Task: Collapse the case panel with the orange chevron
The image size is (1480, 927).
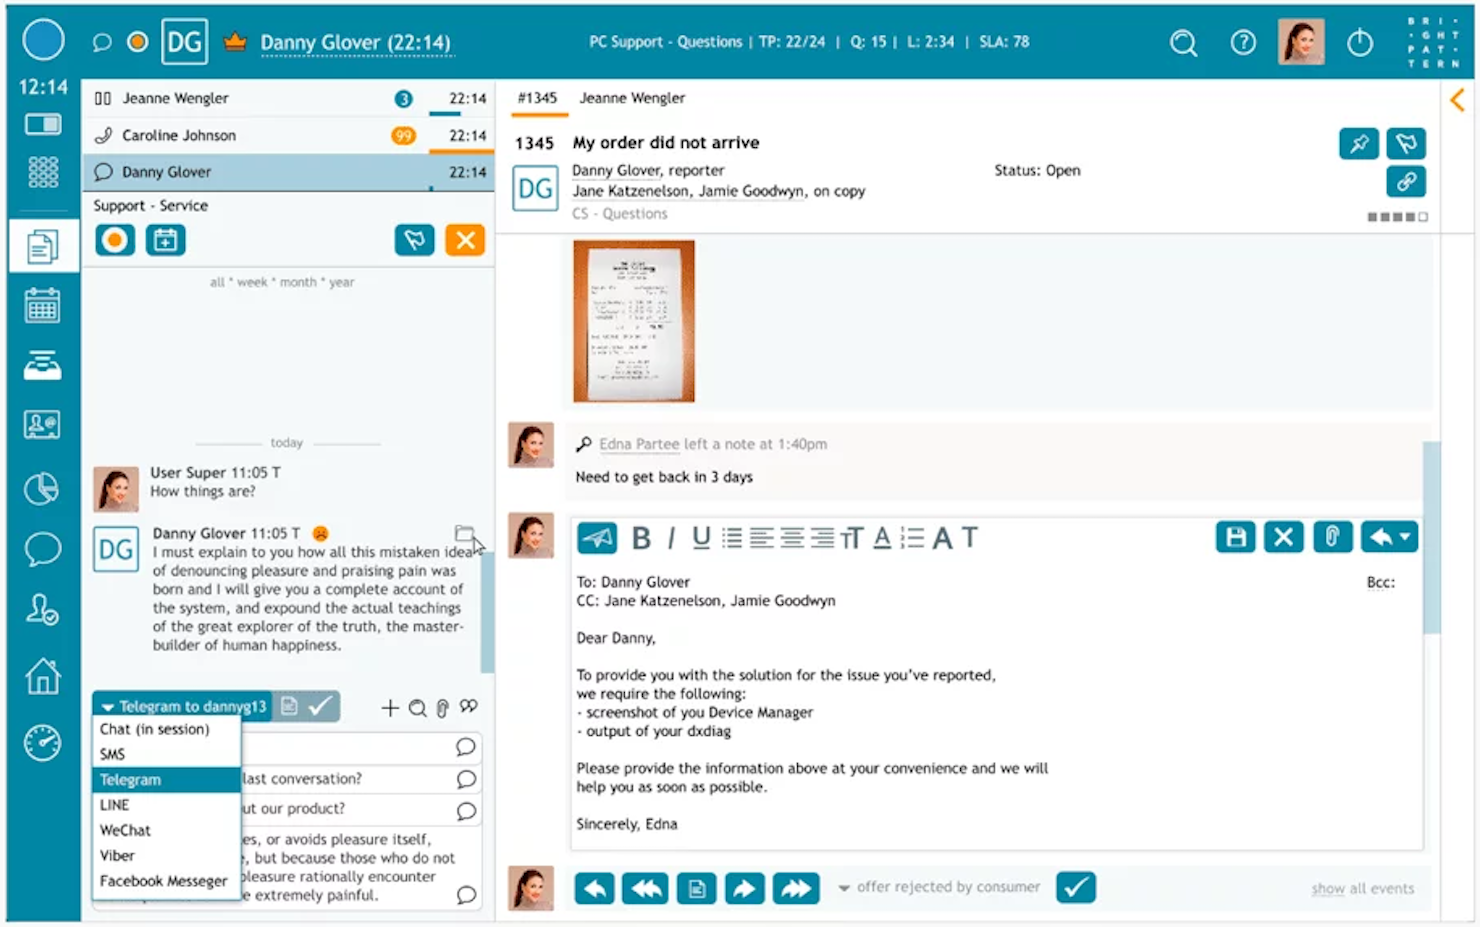Action: (1457, 99)
